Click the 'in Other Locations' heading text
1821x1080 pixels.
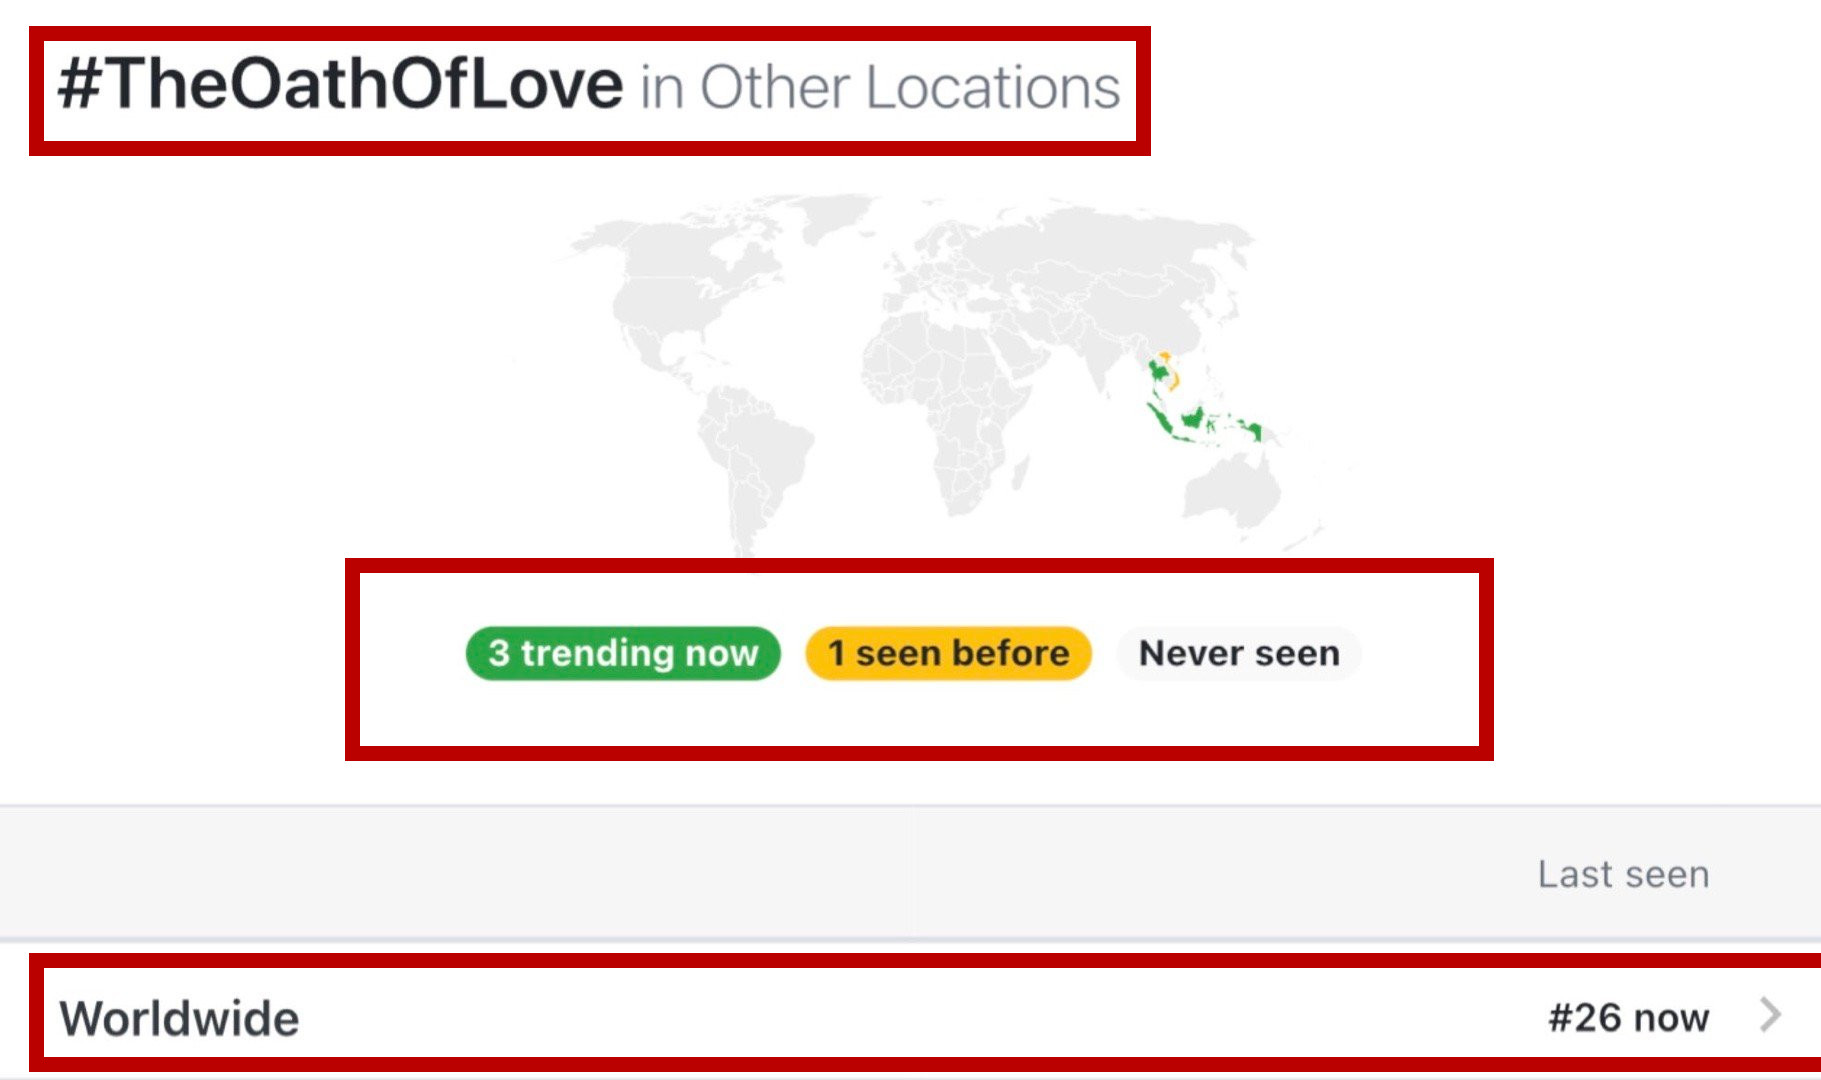(x=880, y=88)
